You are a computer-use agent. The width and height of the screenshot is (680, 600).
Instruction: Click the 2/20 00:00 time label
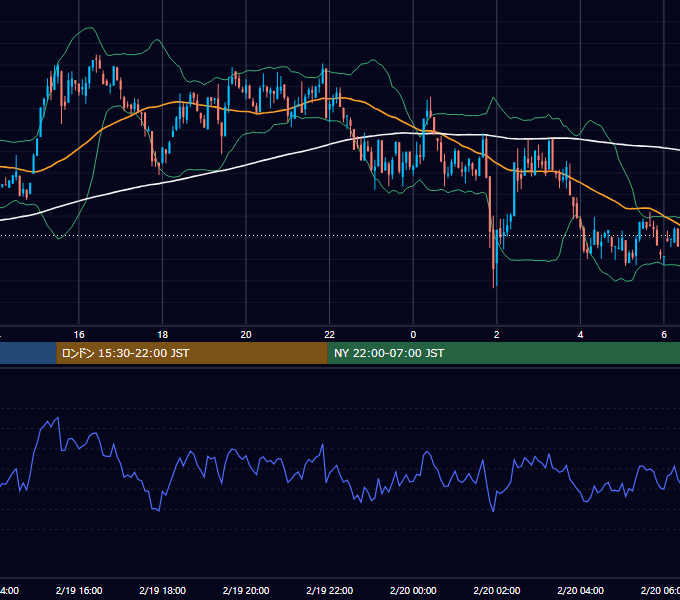[413, 590]
